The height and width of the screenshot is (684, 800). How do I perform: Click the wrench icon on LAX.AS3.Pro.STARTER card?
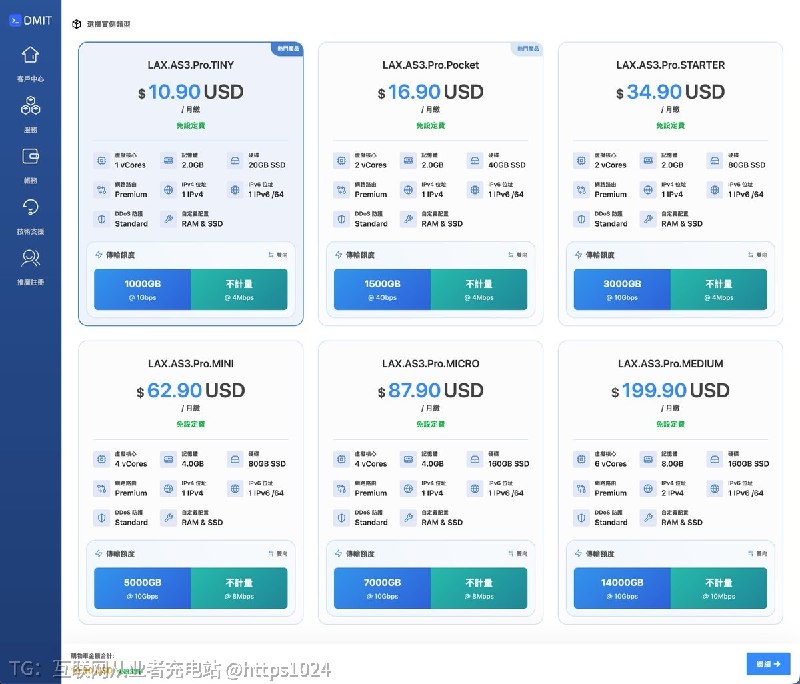tap(648, 219)
